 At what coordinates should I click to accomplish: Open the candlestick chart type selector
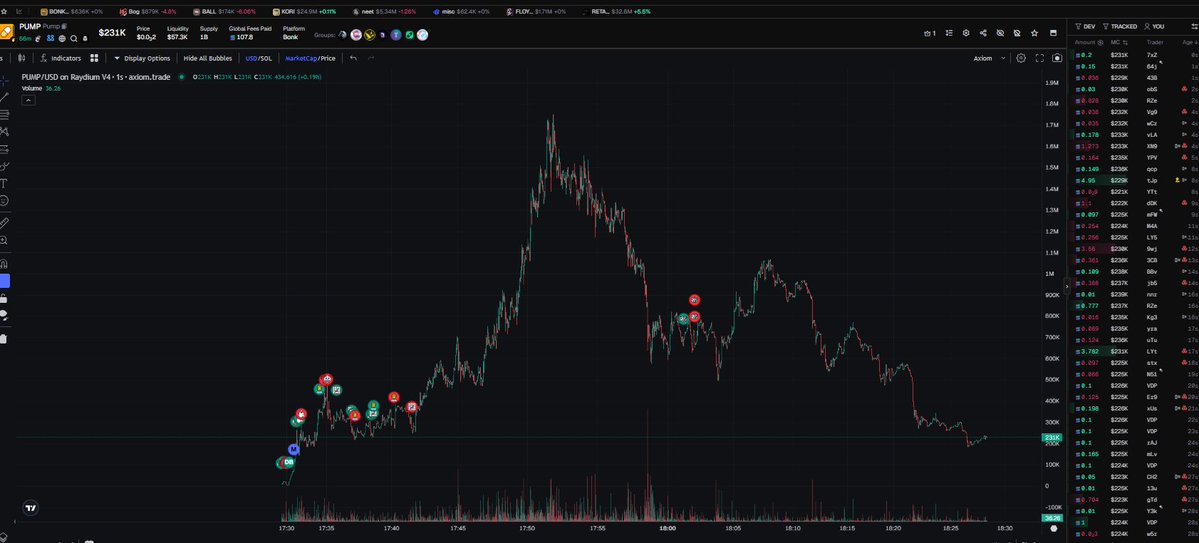(x=21, y=58)
